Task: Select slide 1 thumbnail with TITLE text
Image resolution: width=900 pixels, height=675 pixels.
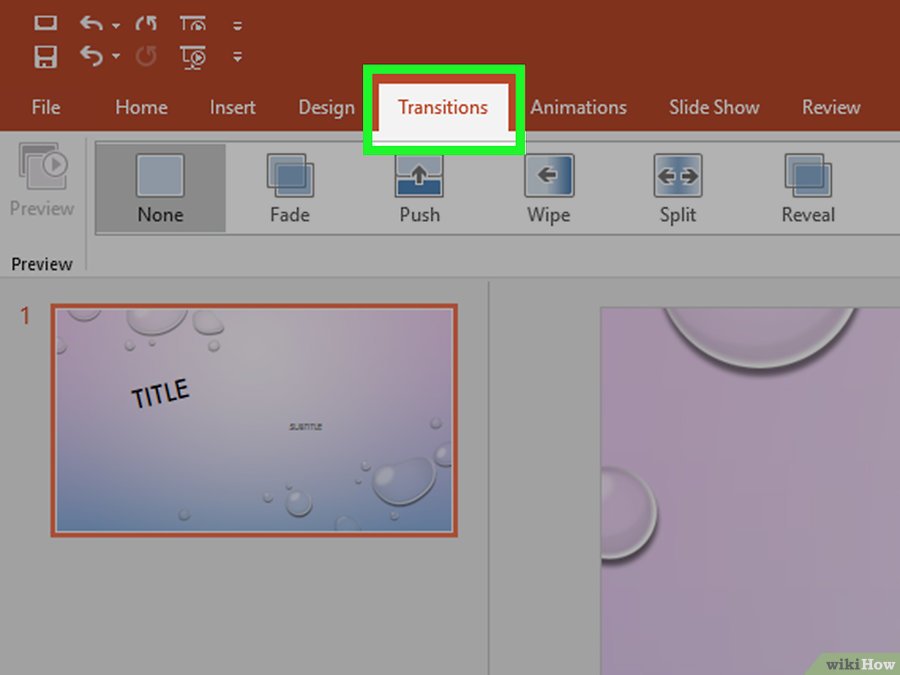Action: coord(254,420)
